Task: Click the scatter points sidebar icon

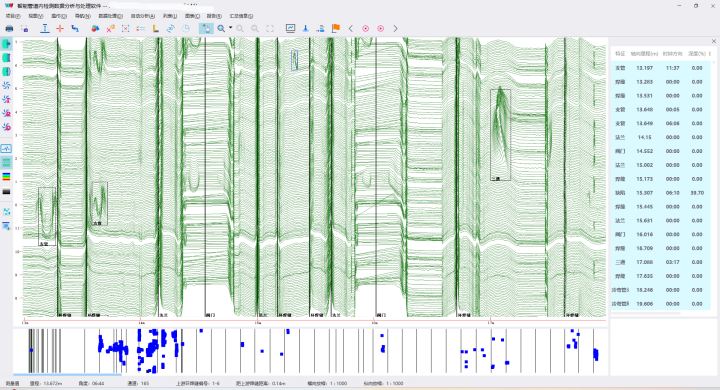Action: tap(6, 212)
